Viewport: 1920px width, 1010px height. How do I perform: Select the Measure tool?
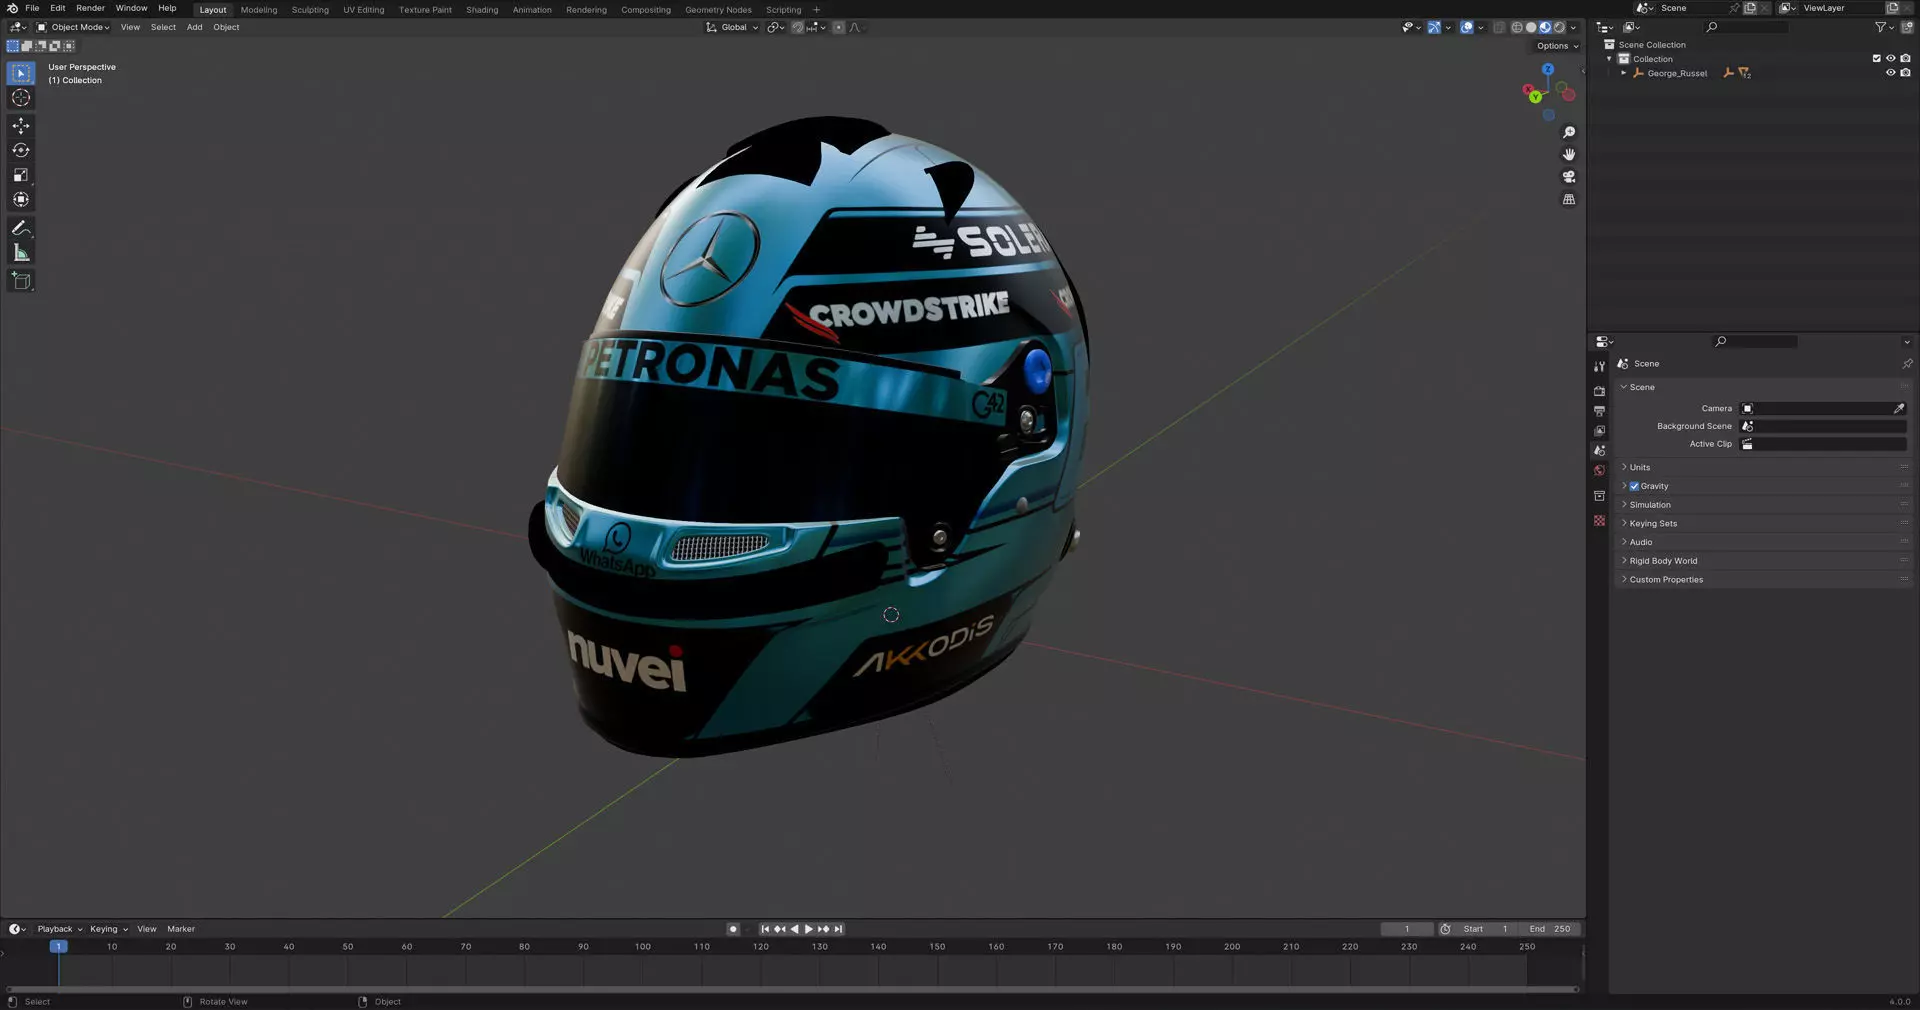click(x=21, y=253)
